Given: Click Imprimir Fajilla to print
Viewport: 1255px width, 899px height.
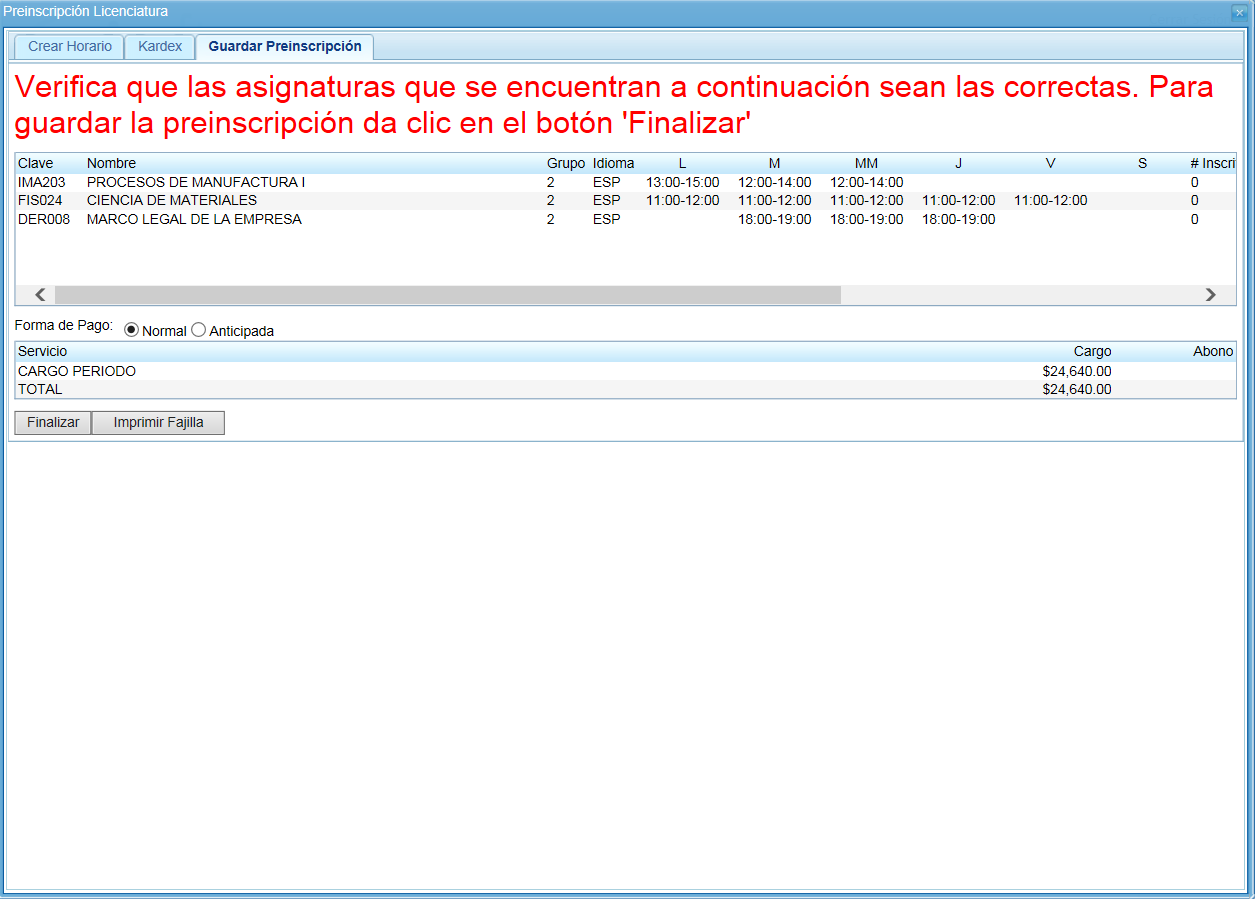Looking at the screenshot, I should [x=158, y=422].
